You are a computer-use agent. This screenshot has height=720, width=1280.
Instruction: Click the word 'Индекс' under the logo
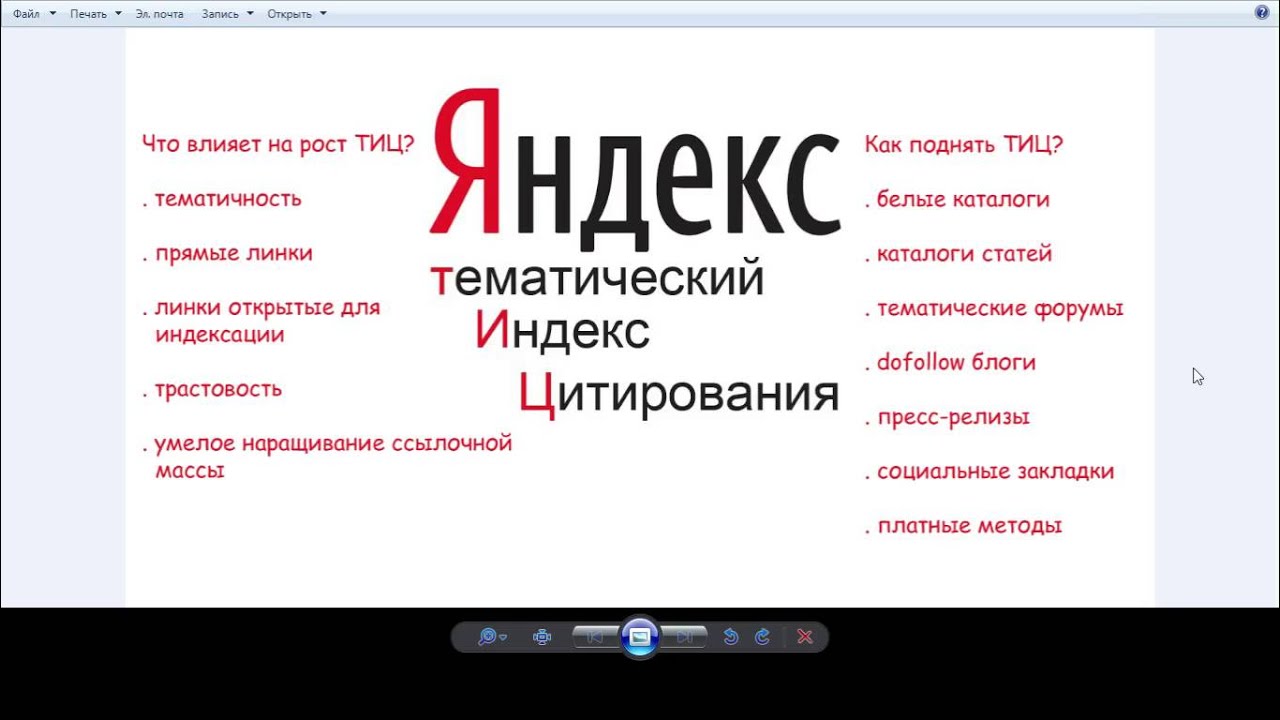pos(562,330)
